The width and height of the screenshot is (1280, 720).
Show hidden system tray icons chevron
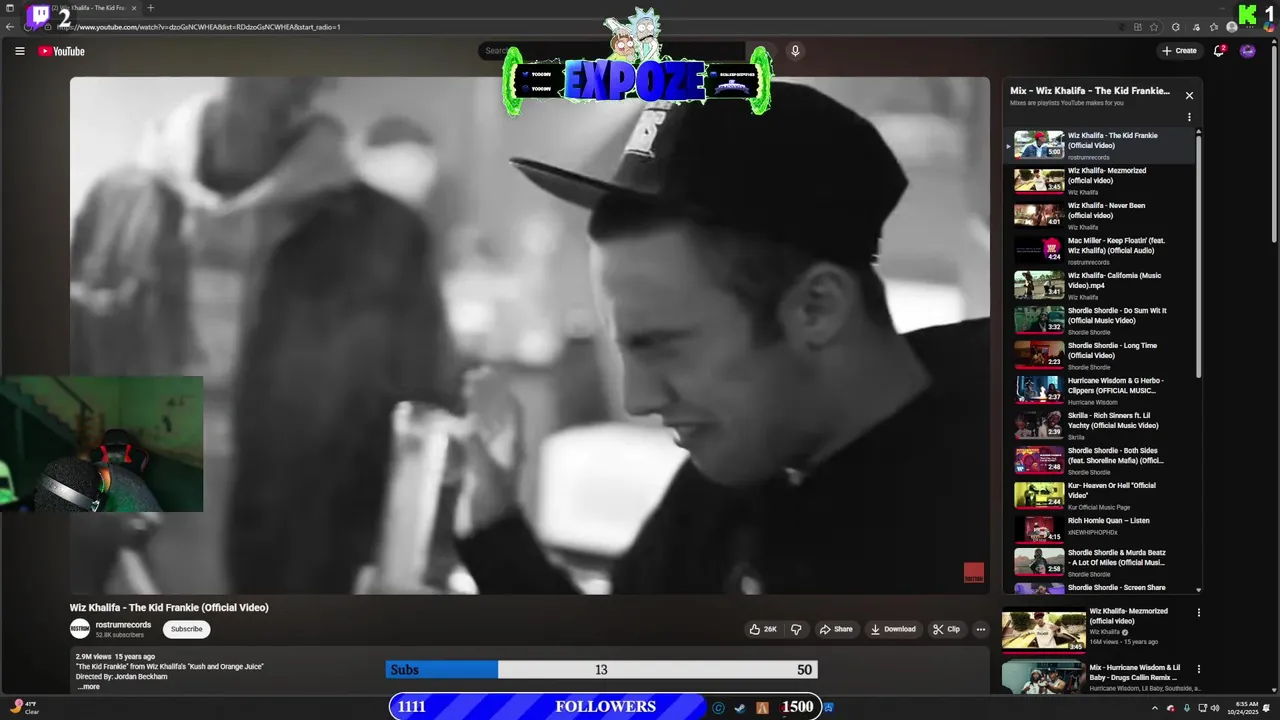(1155, 708)
